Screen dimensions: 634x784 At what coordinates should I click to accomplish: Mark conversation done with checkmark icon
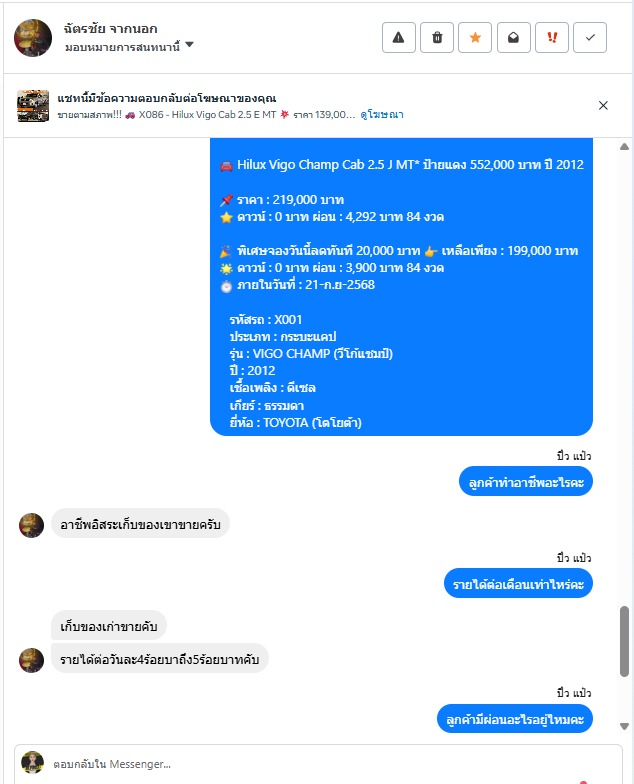tap(590, 38)
